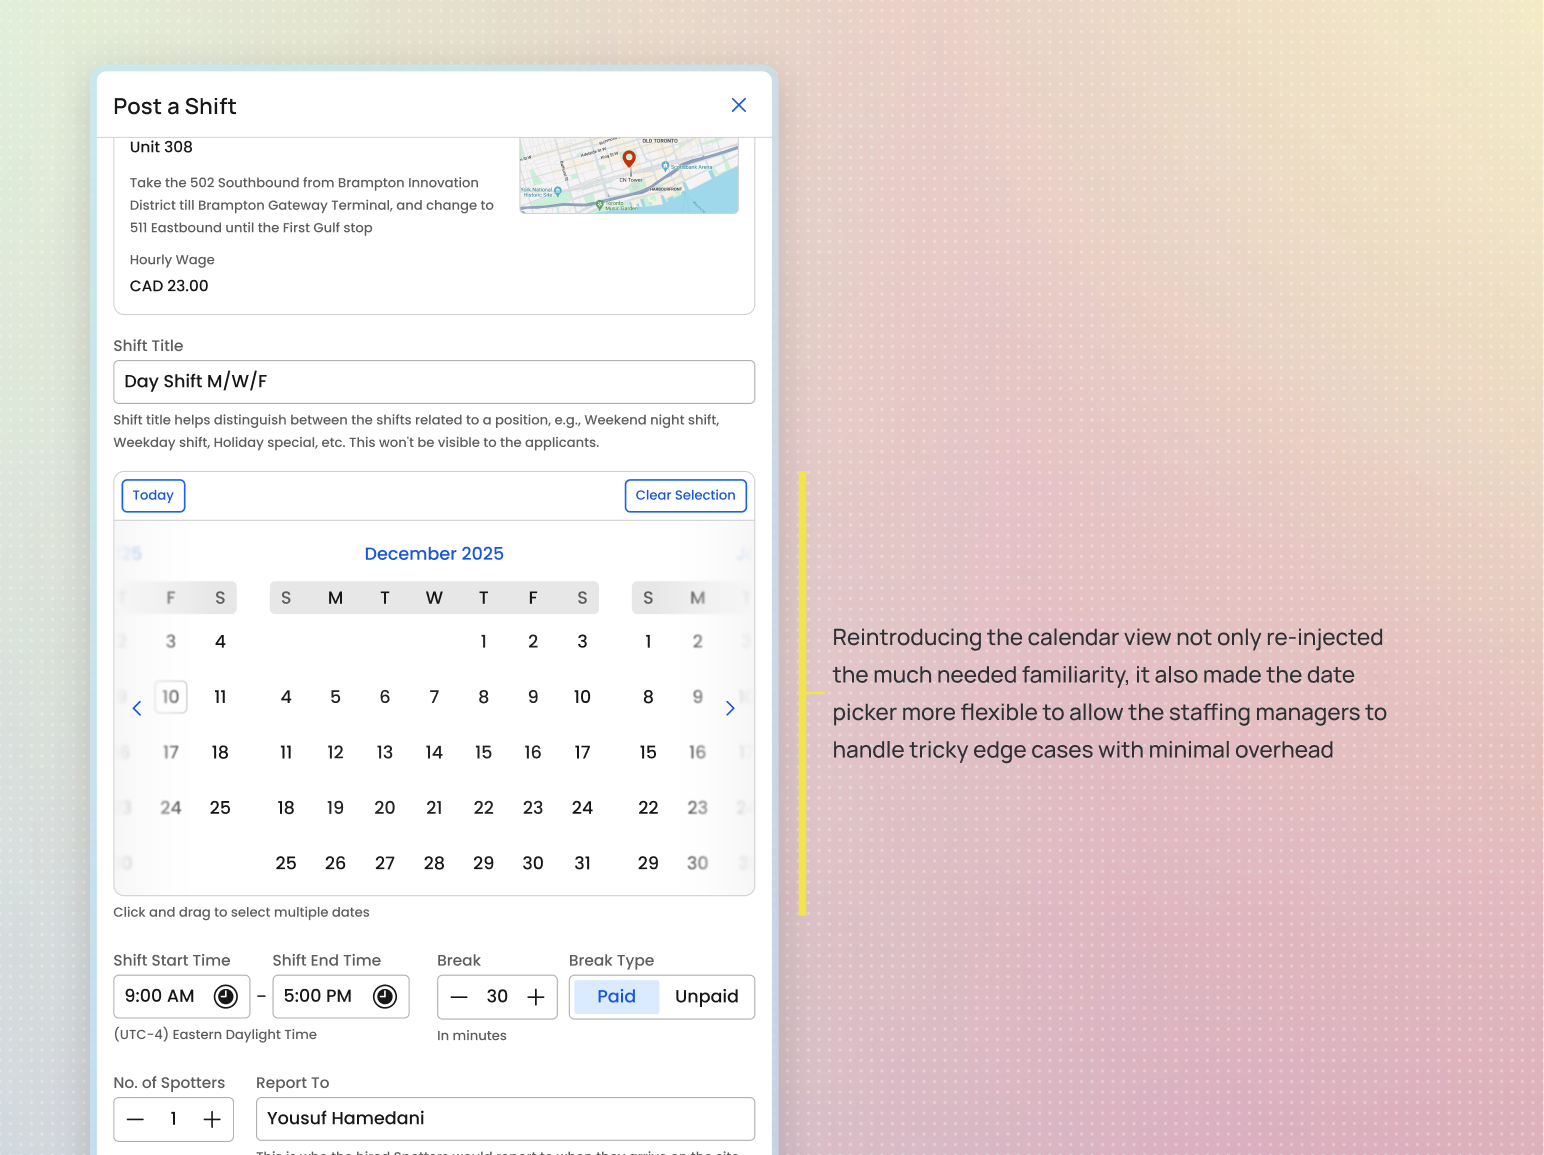This screenshot has height=1155, width=1544.
Task: Decrease the break minutes with the minus icon
Action: click(459, 996)
